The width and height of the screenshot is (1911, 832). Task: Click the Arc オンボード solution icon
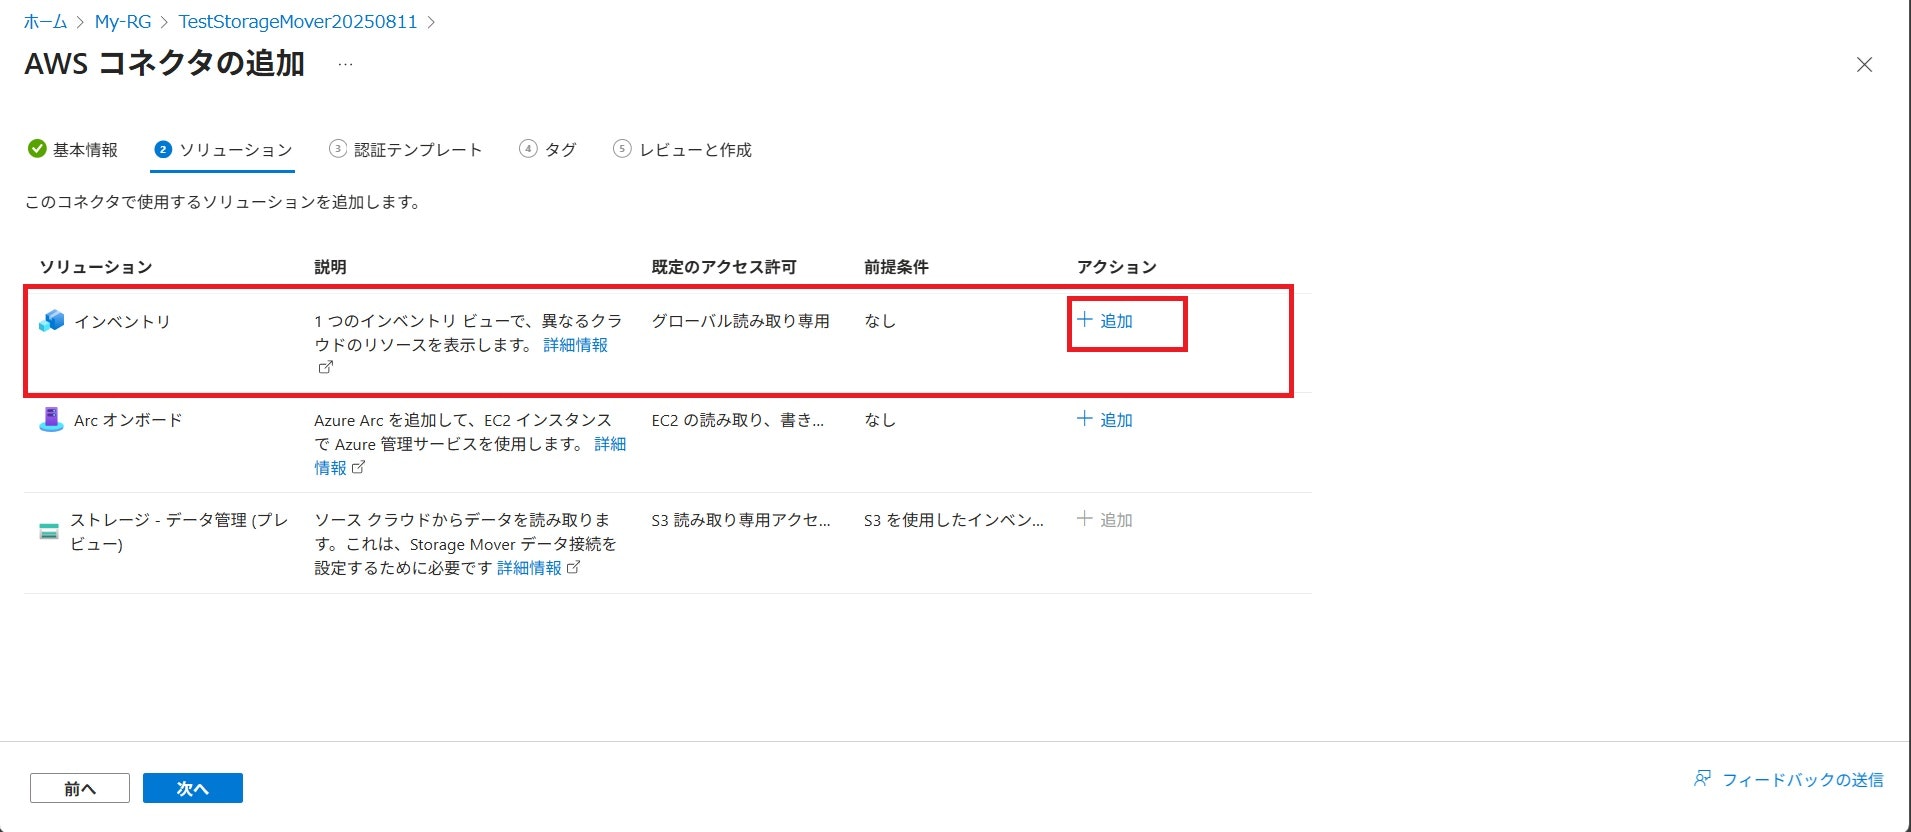point(51,420)
